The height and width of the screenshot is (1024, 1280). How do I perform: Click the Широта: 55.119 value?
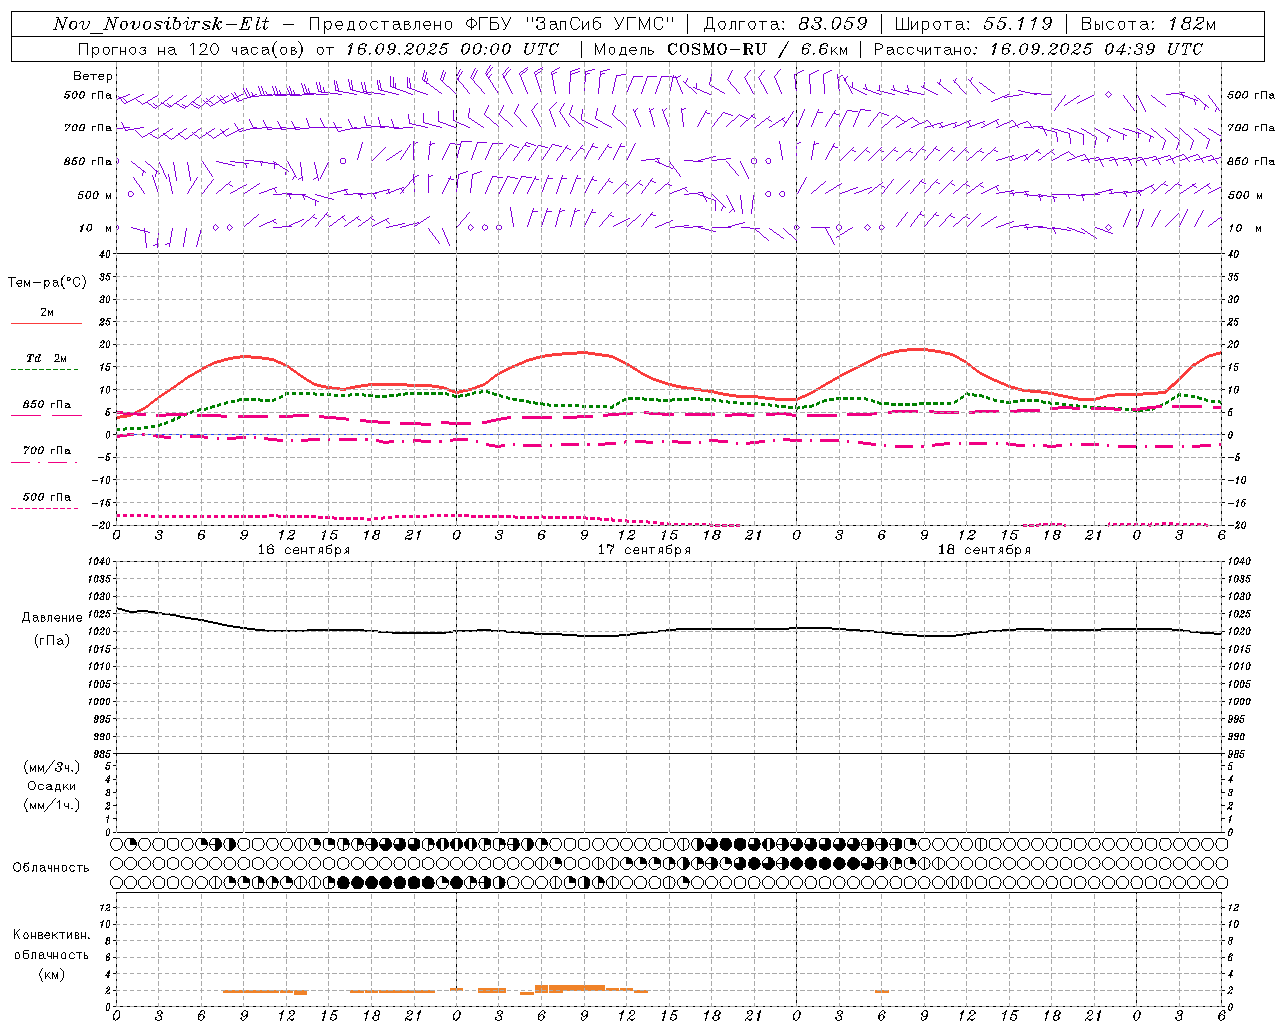pyautogui.click(x=973, y=24)
